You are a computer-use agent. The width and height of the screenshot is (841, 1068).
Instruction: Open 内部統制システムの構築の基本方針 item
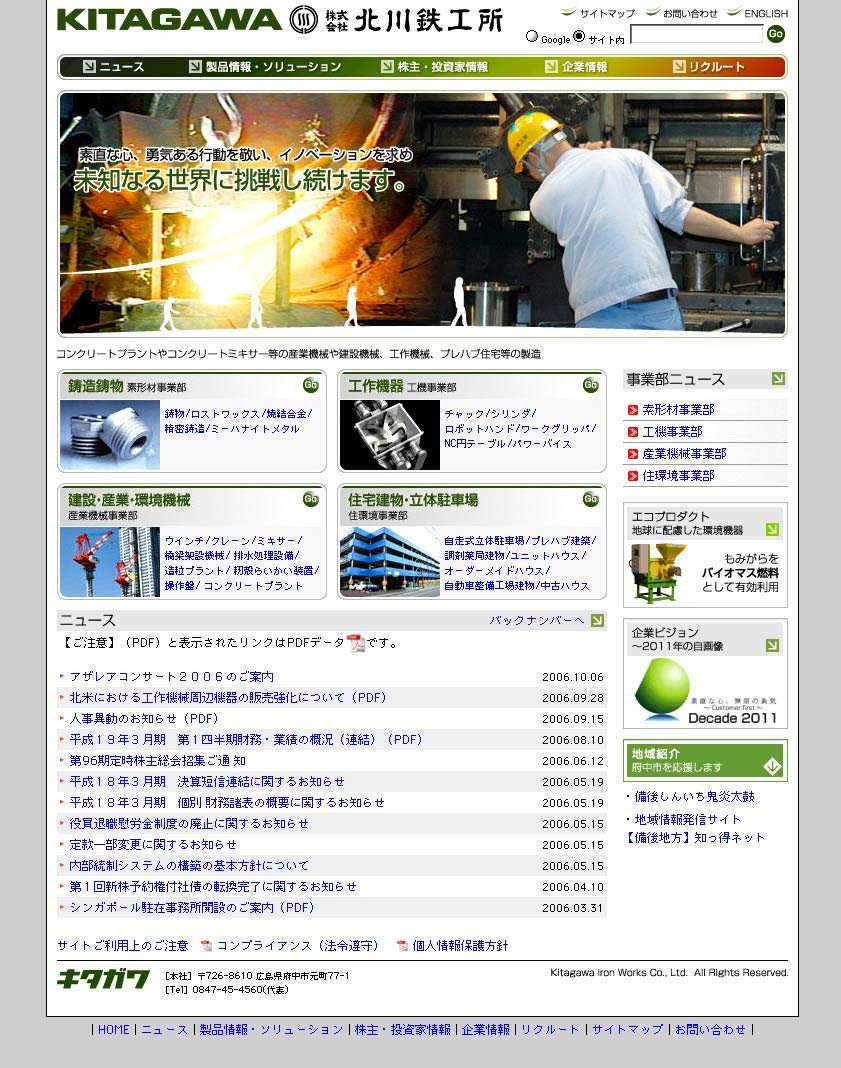pyautogui.click(x=189, y=866)
